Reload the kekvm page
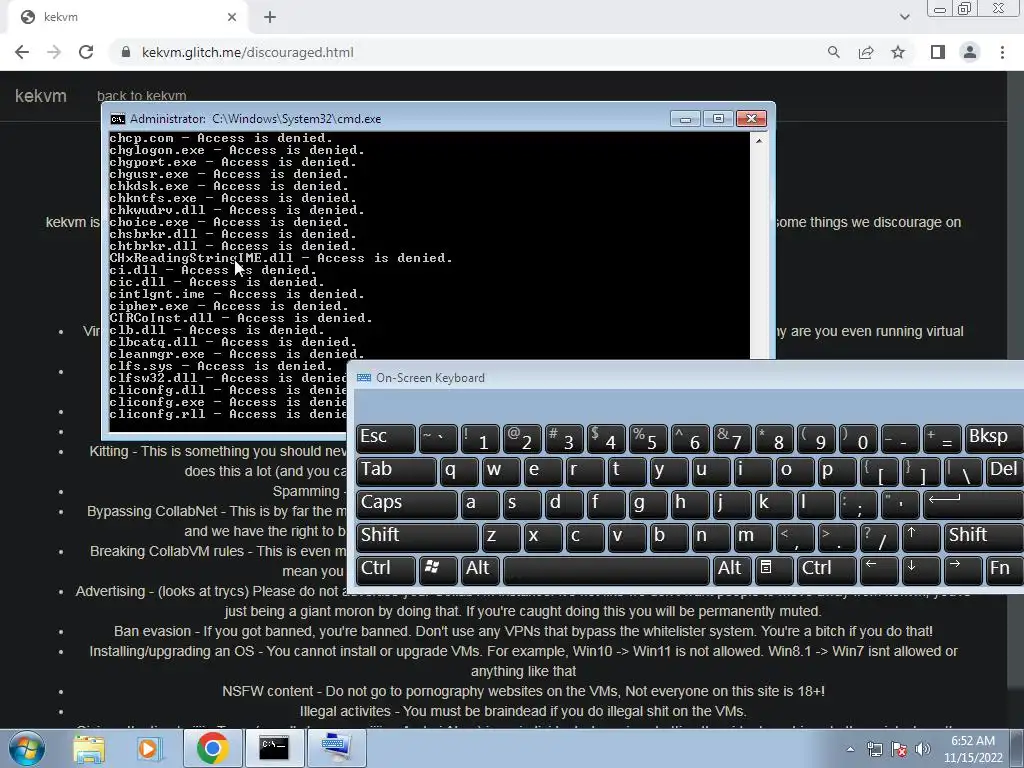Image resolution: width=1024 pixels, height=768 pixels. tap(86, 52)
